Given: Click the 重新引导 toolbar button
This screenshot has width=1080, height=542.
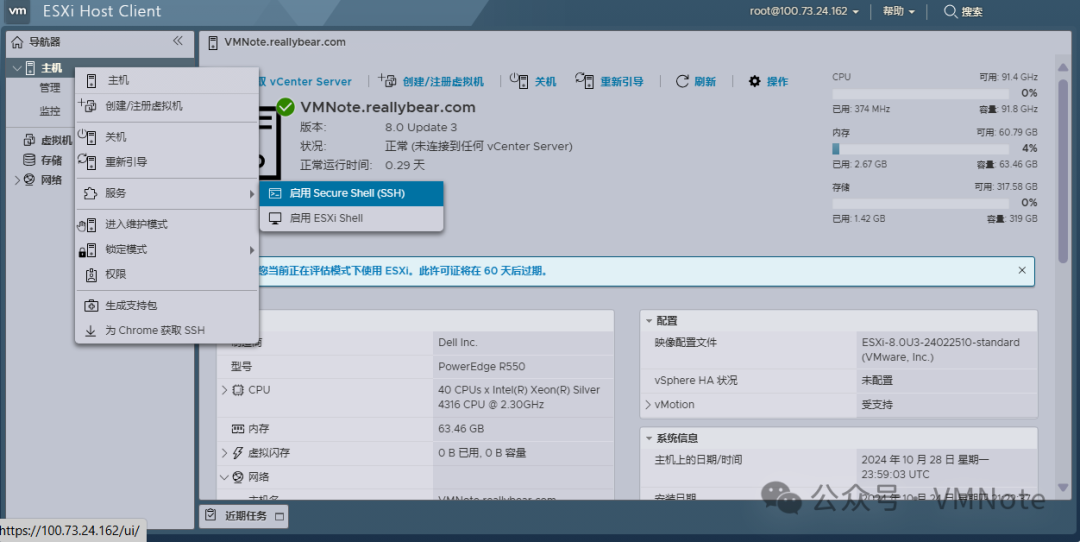Looking at the screenshot, I should tap(610, 81).
